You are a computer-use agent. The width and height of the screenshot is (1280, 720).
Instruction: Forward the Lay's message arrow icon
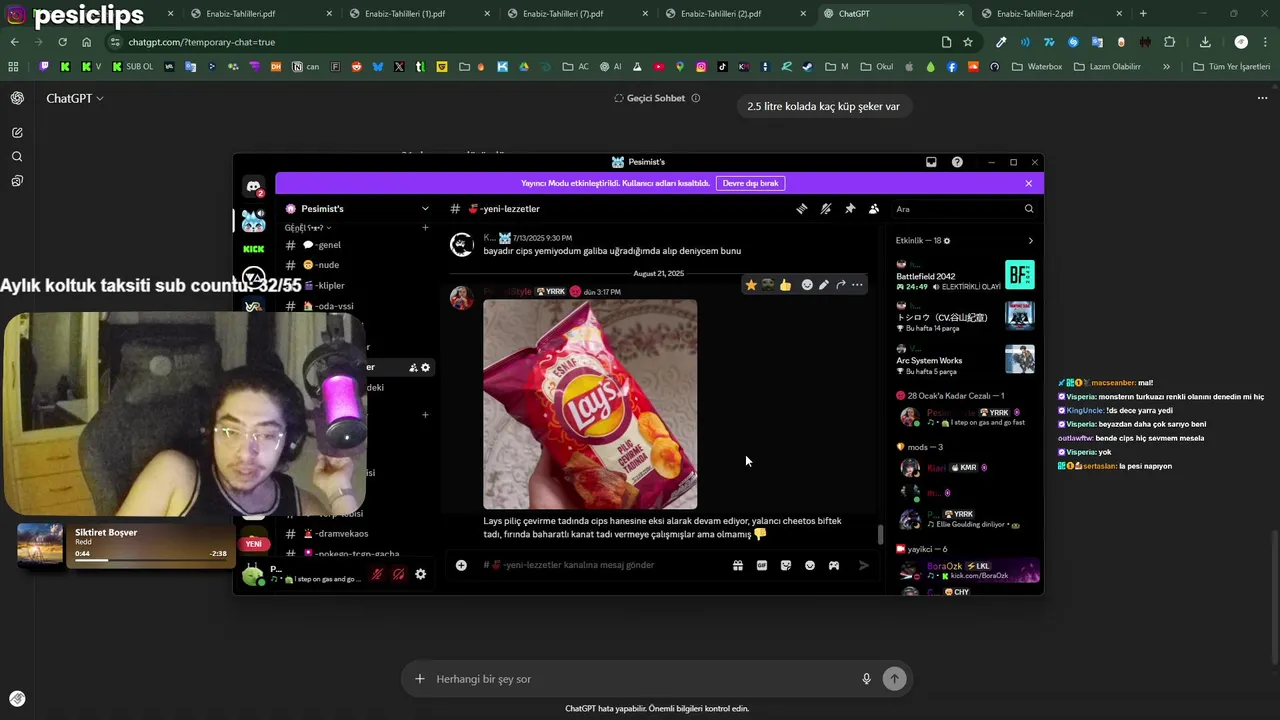pos(841,285)
